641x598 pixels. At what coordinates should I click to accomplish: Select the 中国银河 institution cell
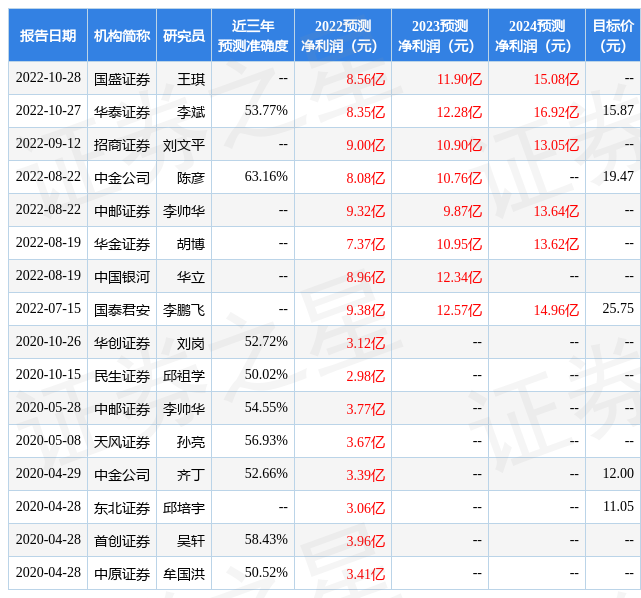(x=122, y=277)
